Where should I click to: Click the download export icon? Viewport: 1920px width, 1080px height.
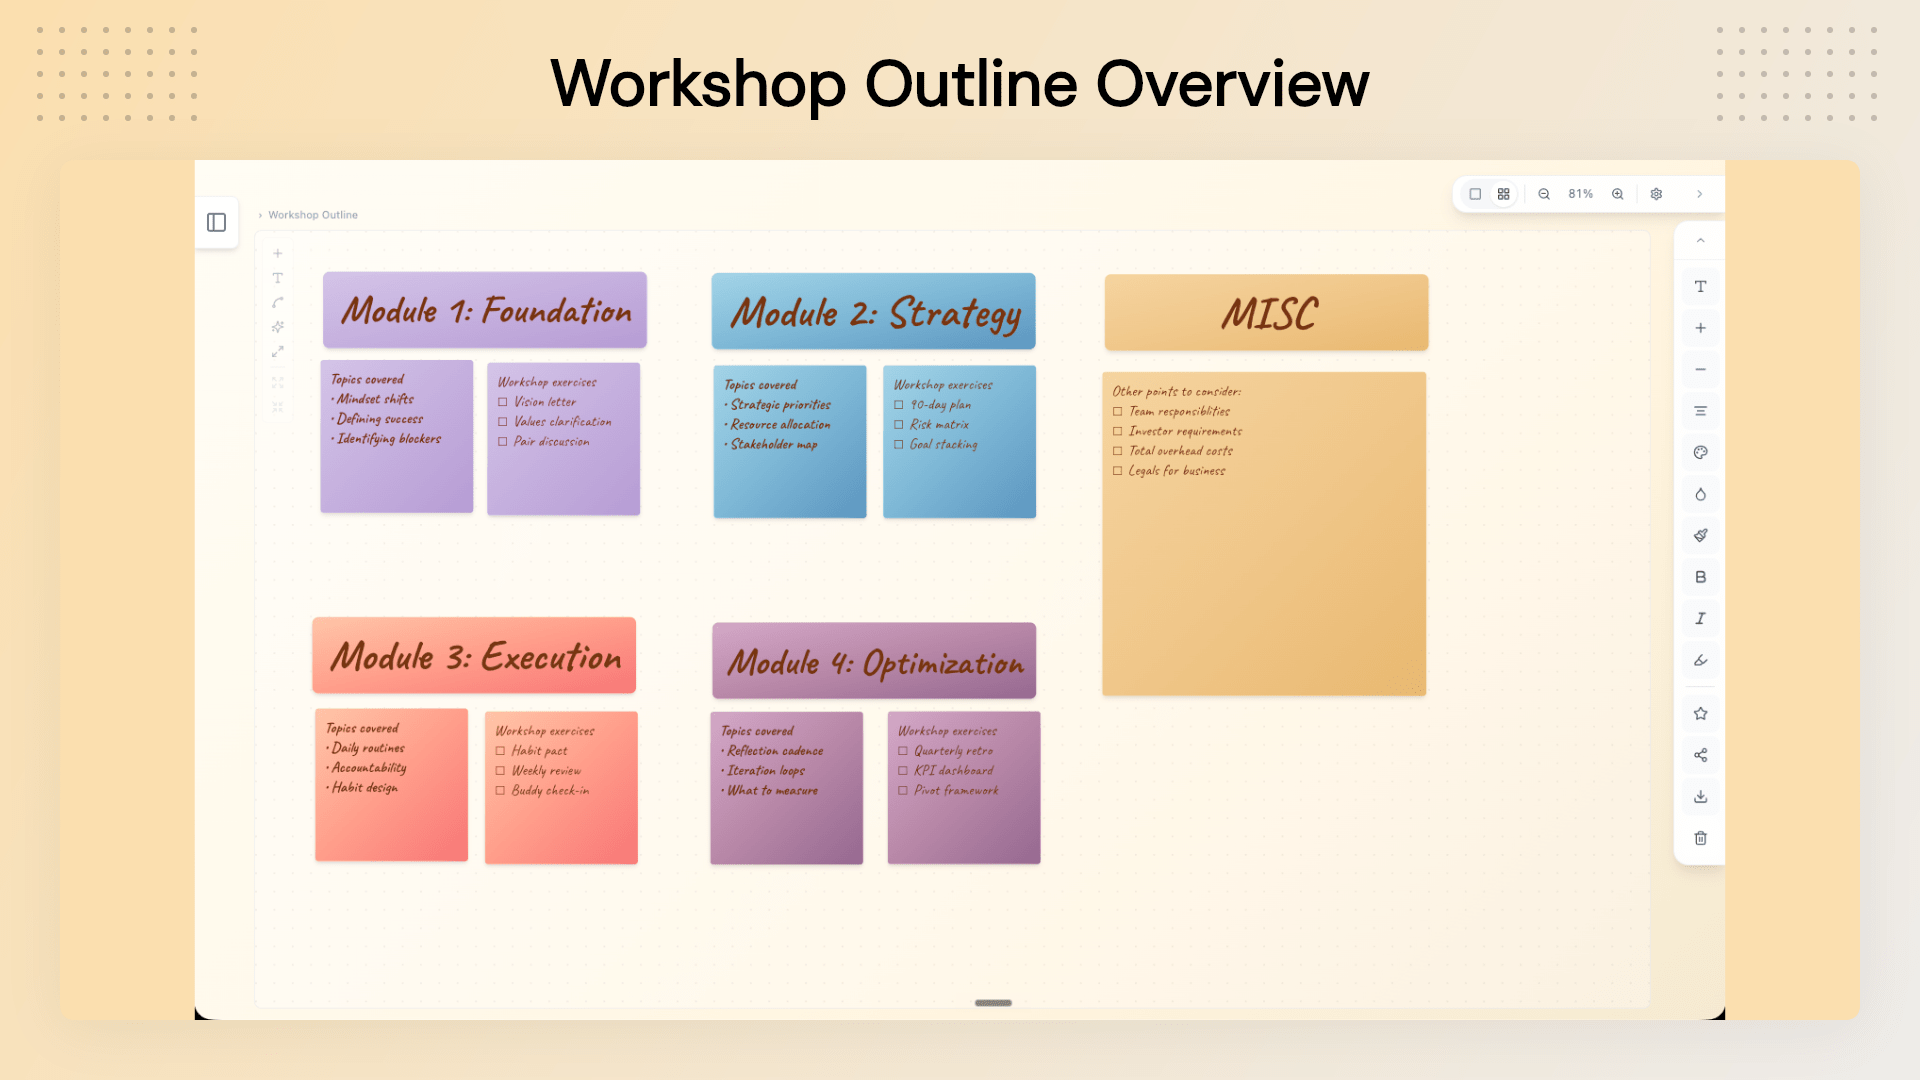pyautogui.click(x=1700, y=797)
